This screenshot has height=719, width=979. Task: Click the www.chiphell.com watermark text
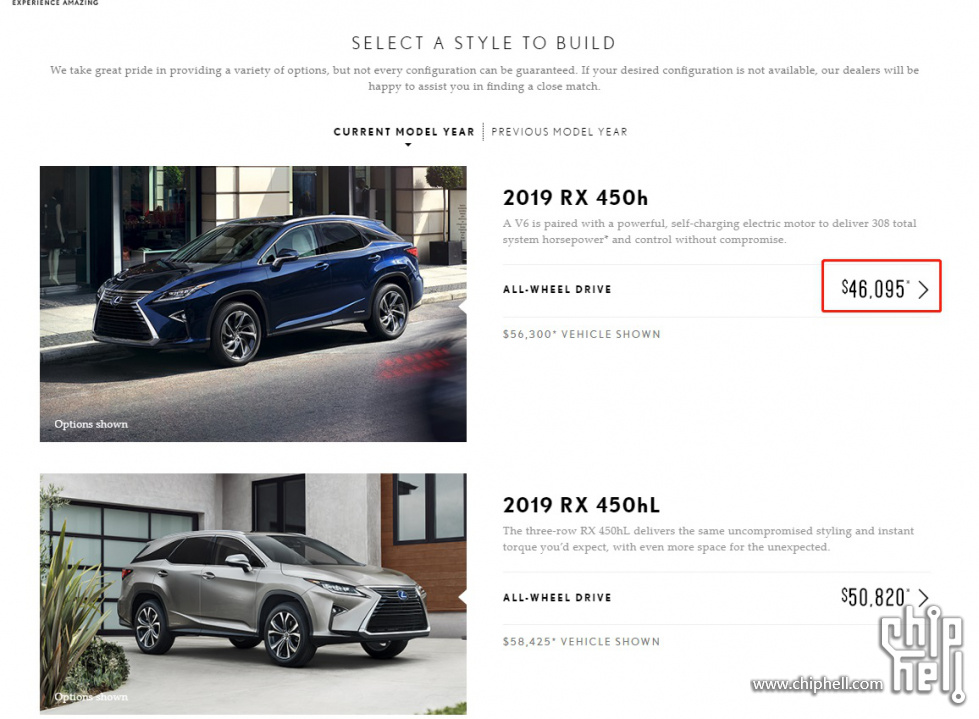pos(817,684)
